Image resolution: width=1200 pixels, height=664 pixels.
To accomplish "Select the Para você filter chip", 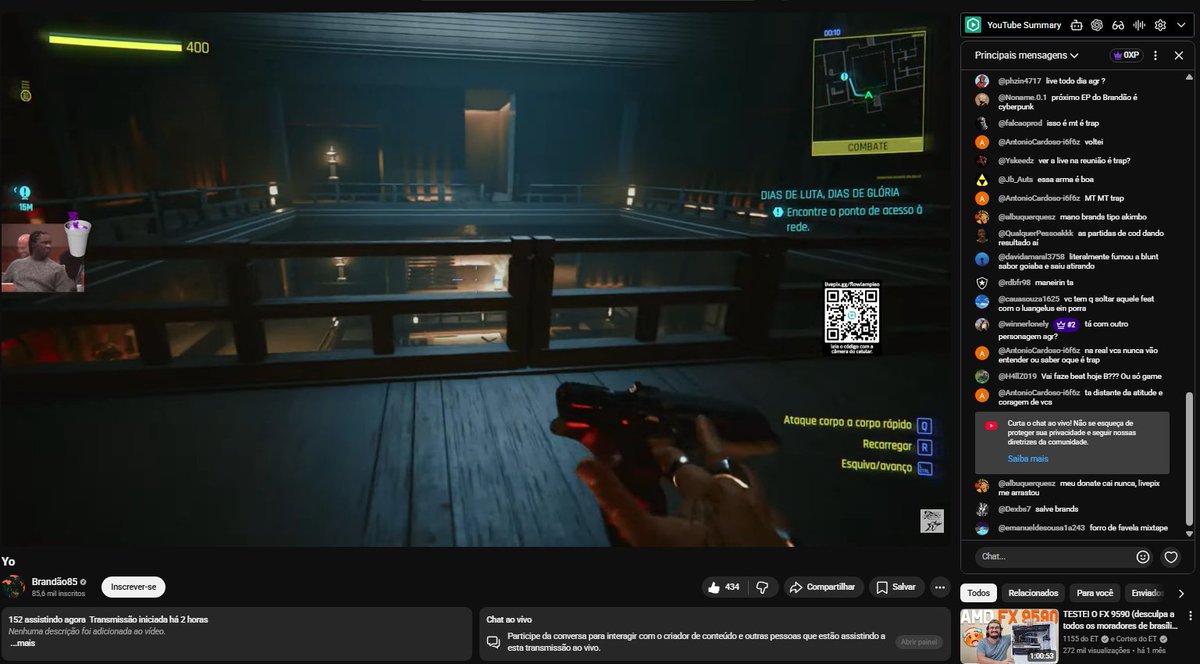I will (1095, 593).
